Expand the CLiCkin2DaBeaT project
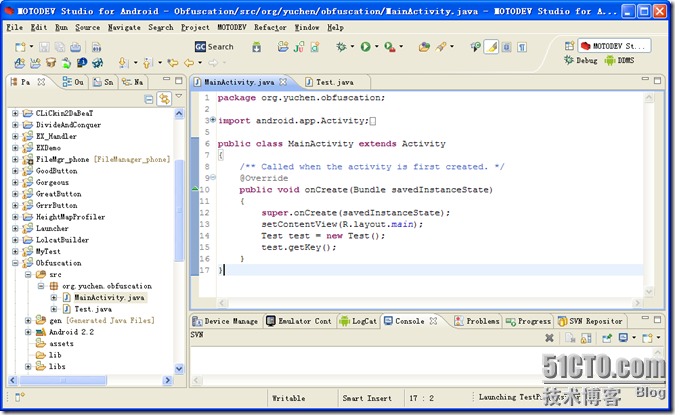 15,113
